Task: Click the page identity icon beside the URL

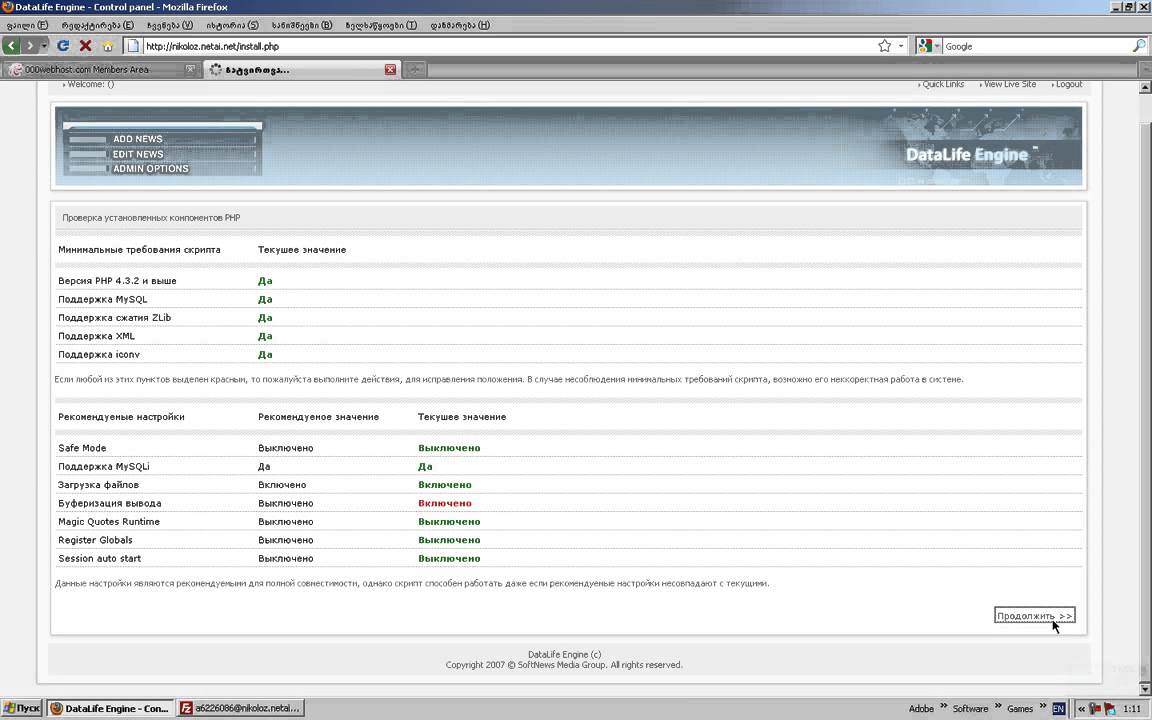Action: click(x=133, y=46)
